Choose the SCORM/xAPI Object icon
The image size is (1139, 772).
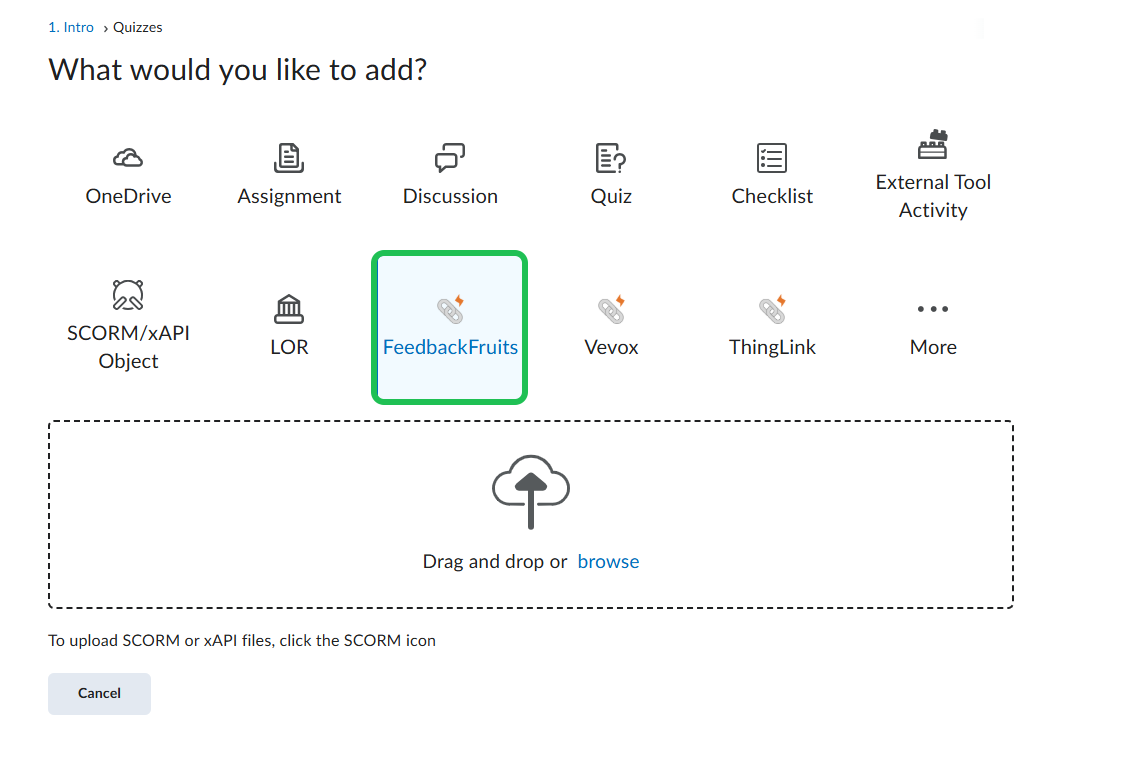coord(128,295)
